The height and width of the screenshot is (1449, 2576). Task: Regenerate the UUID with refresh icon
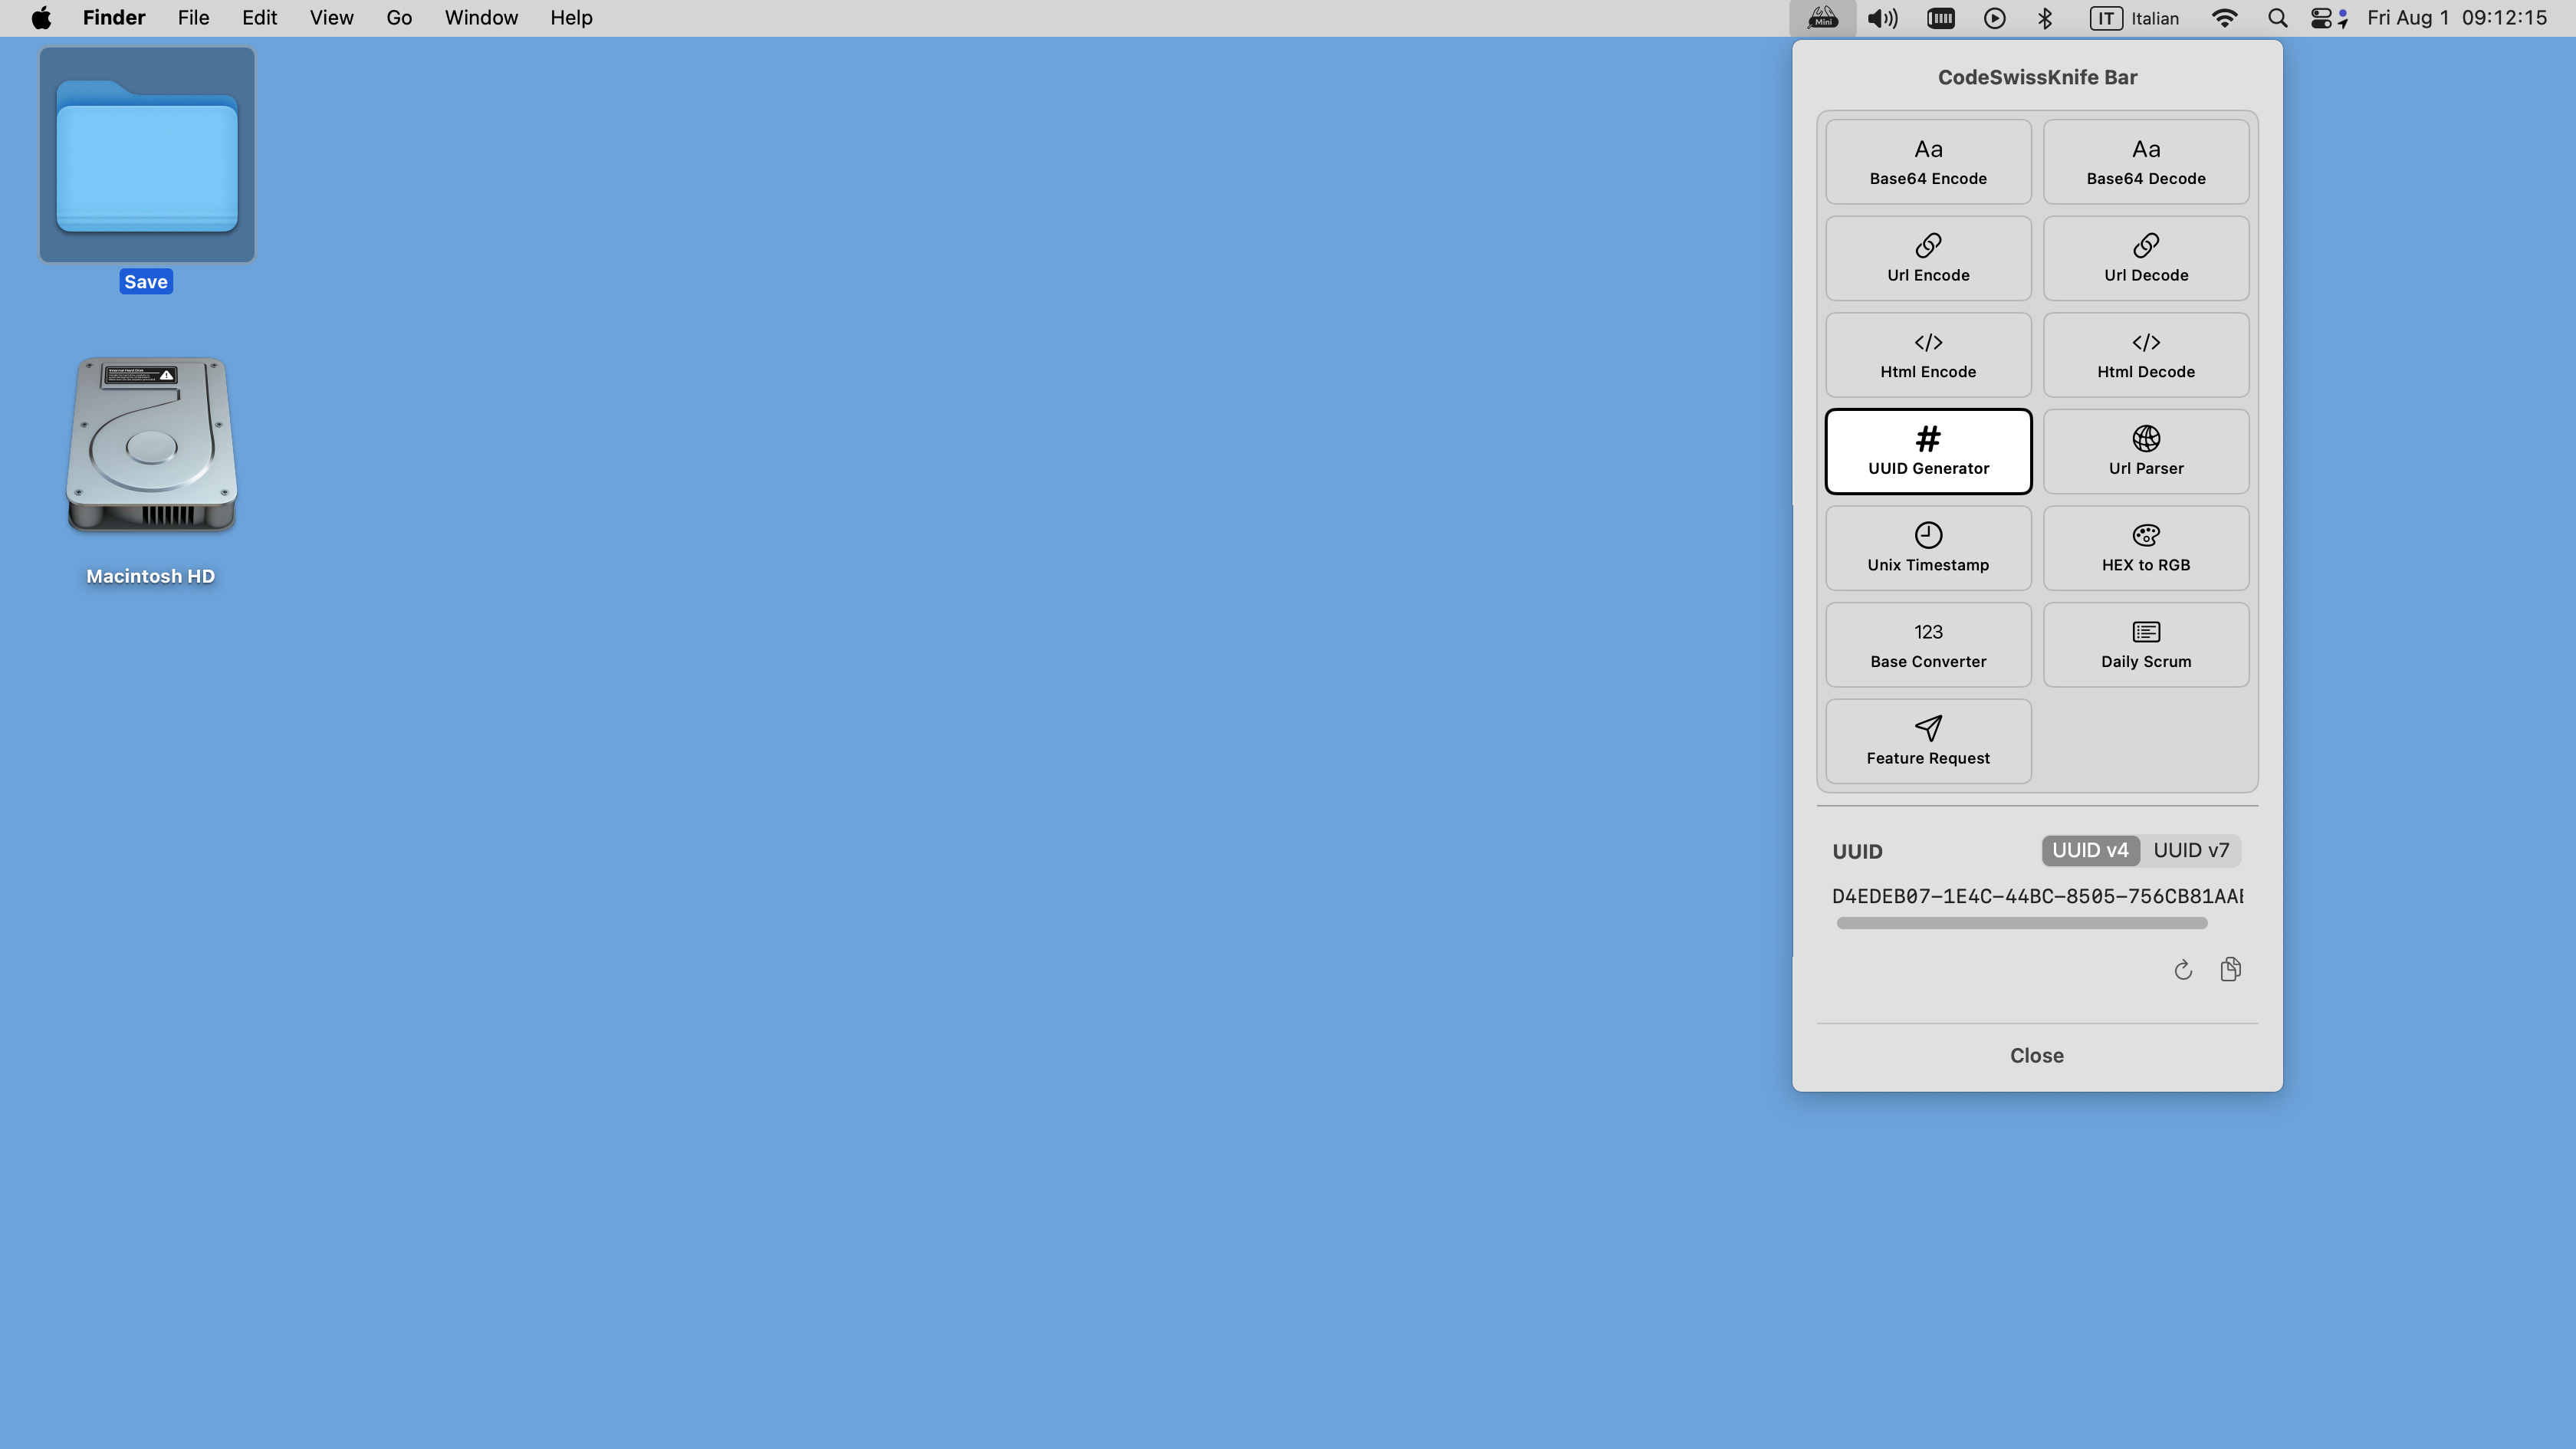point(2183,970)
